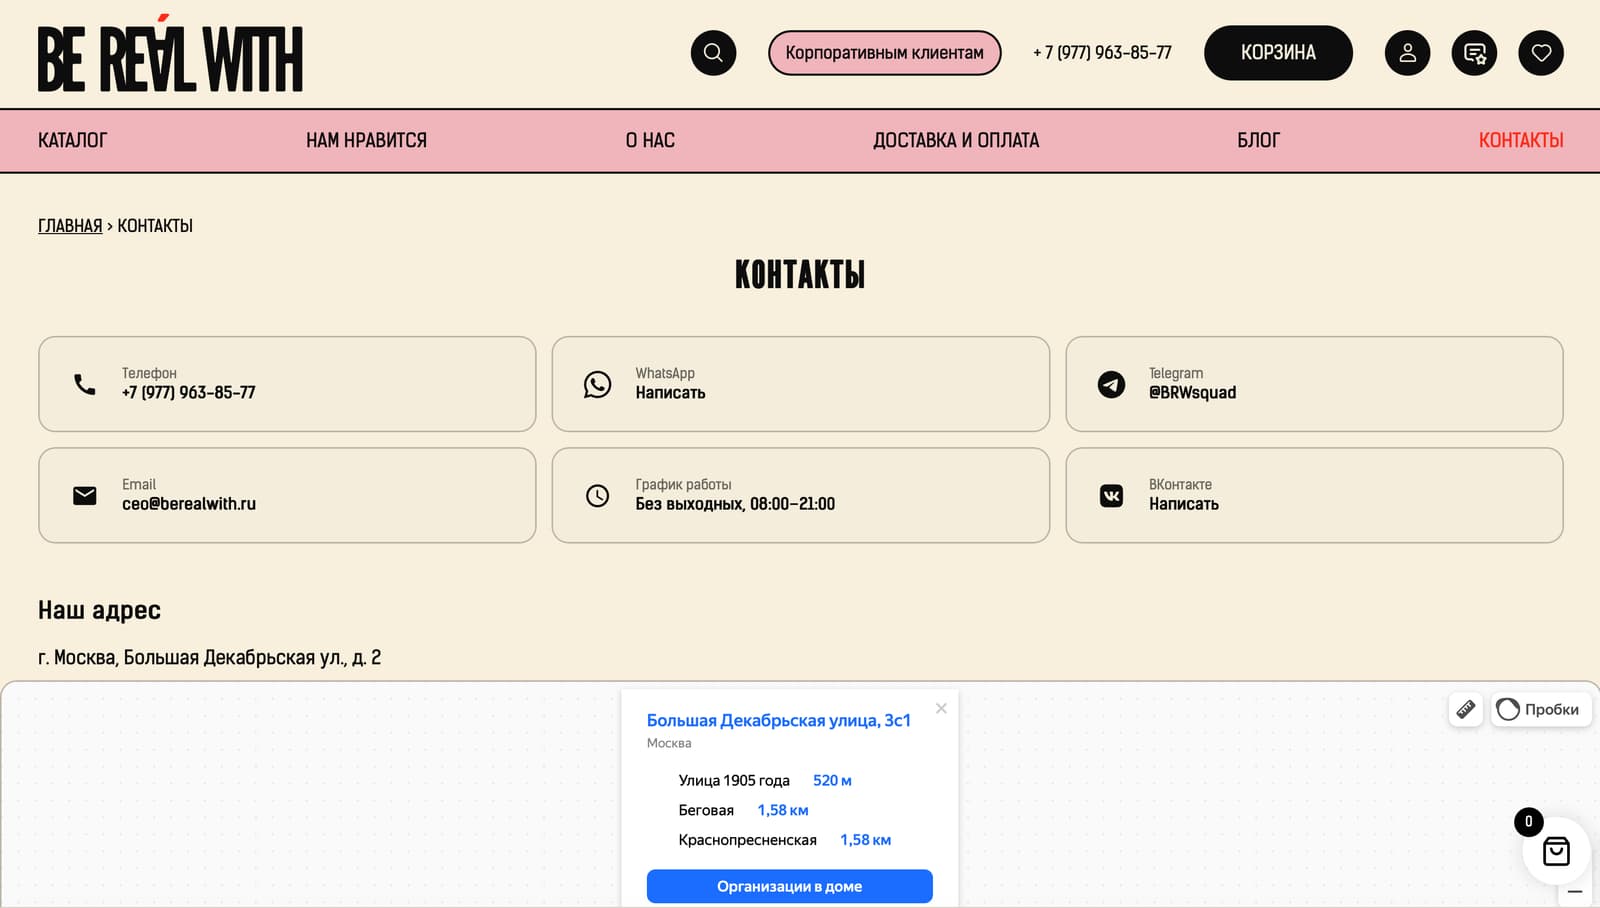Open the О НАС page
The width and height of the screenshot is (1600, 908).
(650, 140)
